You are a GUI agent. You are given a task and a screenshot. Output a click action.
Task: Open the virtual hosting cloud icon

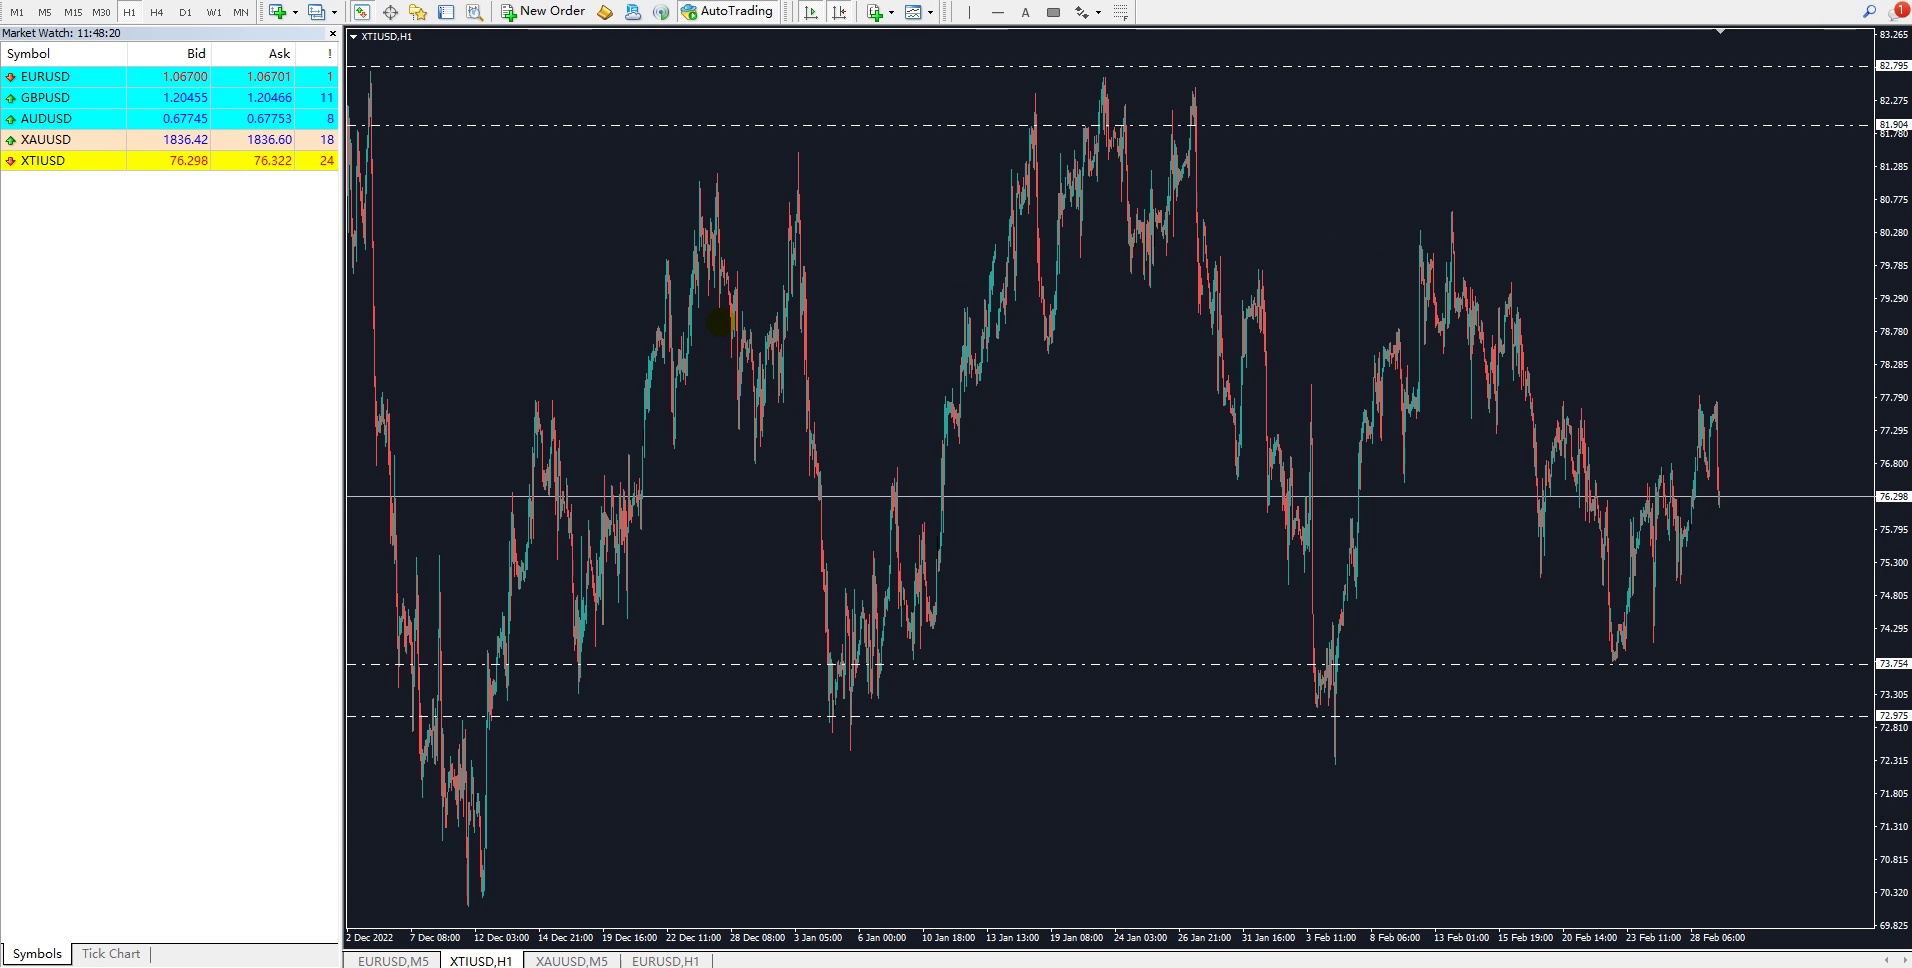(633, 12)
